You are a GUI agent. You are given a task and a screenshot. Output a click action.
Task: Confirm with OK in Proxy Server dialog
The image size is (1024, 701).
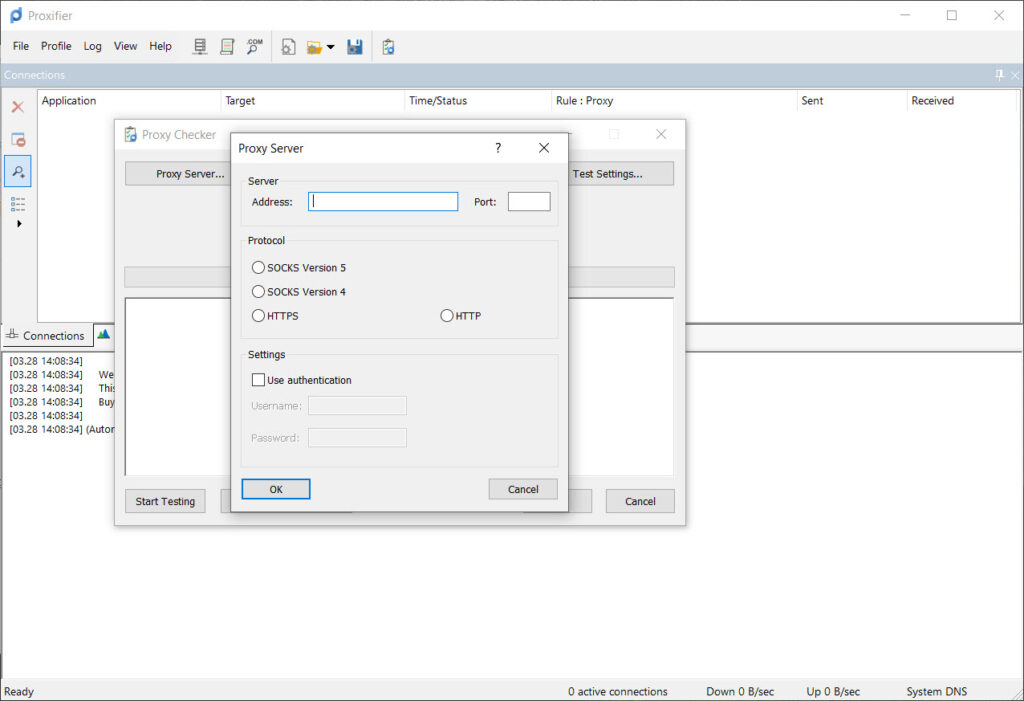(276, 489)
